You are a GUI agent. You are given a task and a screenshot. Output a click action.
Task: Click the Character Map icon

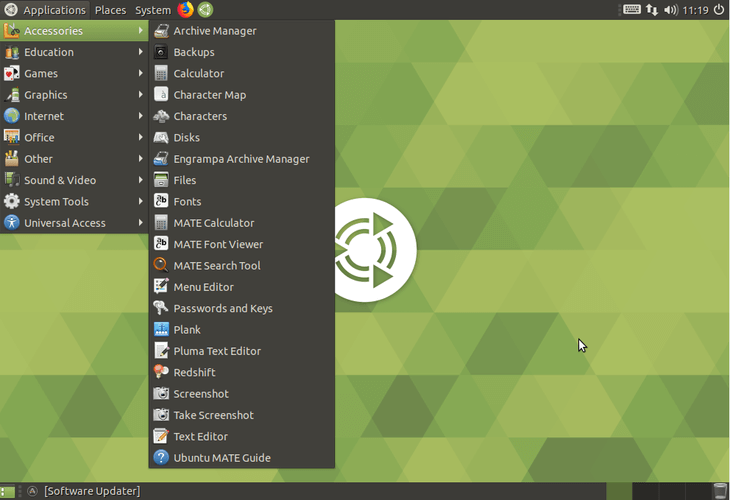161,95
